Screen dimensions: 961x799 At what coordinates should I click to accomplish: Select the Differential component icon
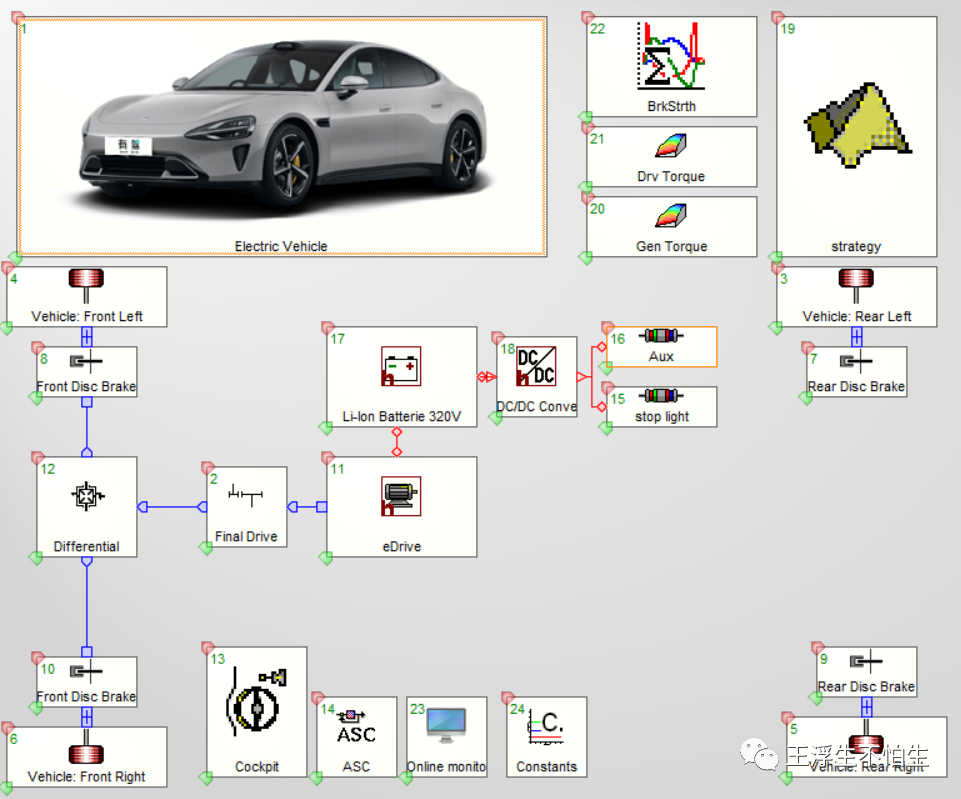[x=87, y=496]
